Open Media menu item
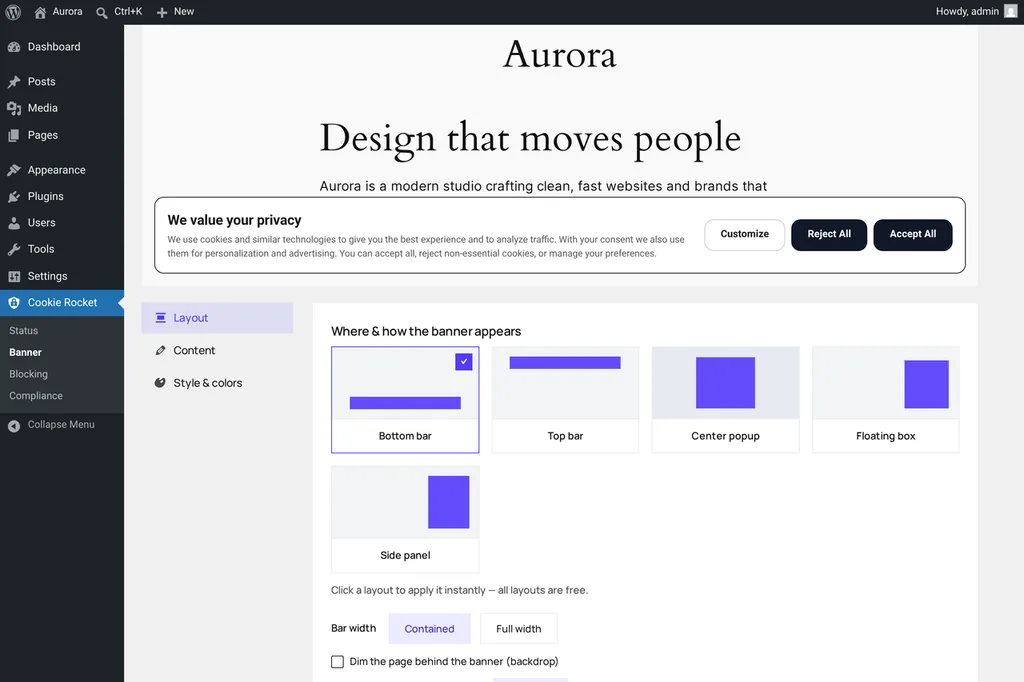 coord(62,108)
